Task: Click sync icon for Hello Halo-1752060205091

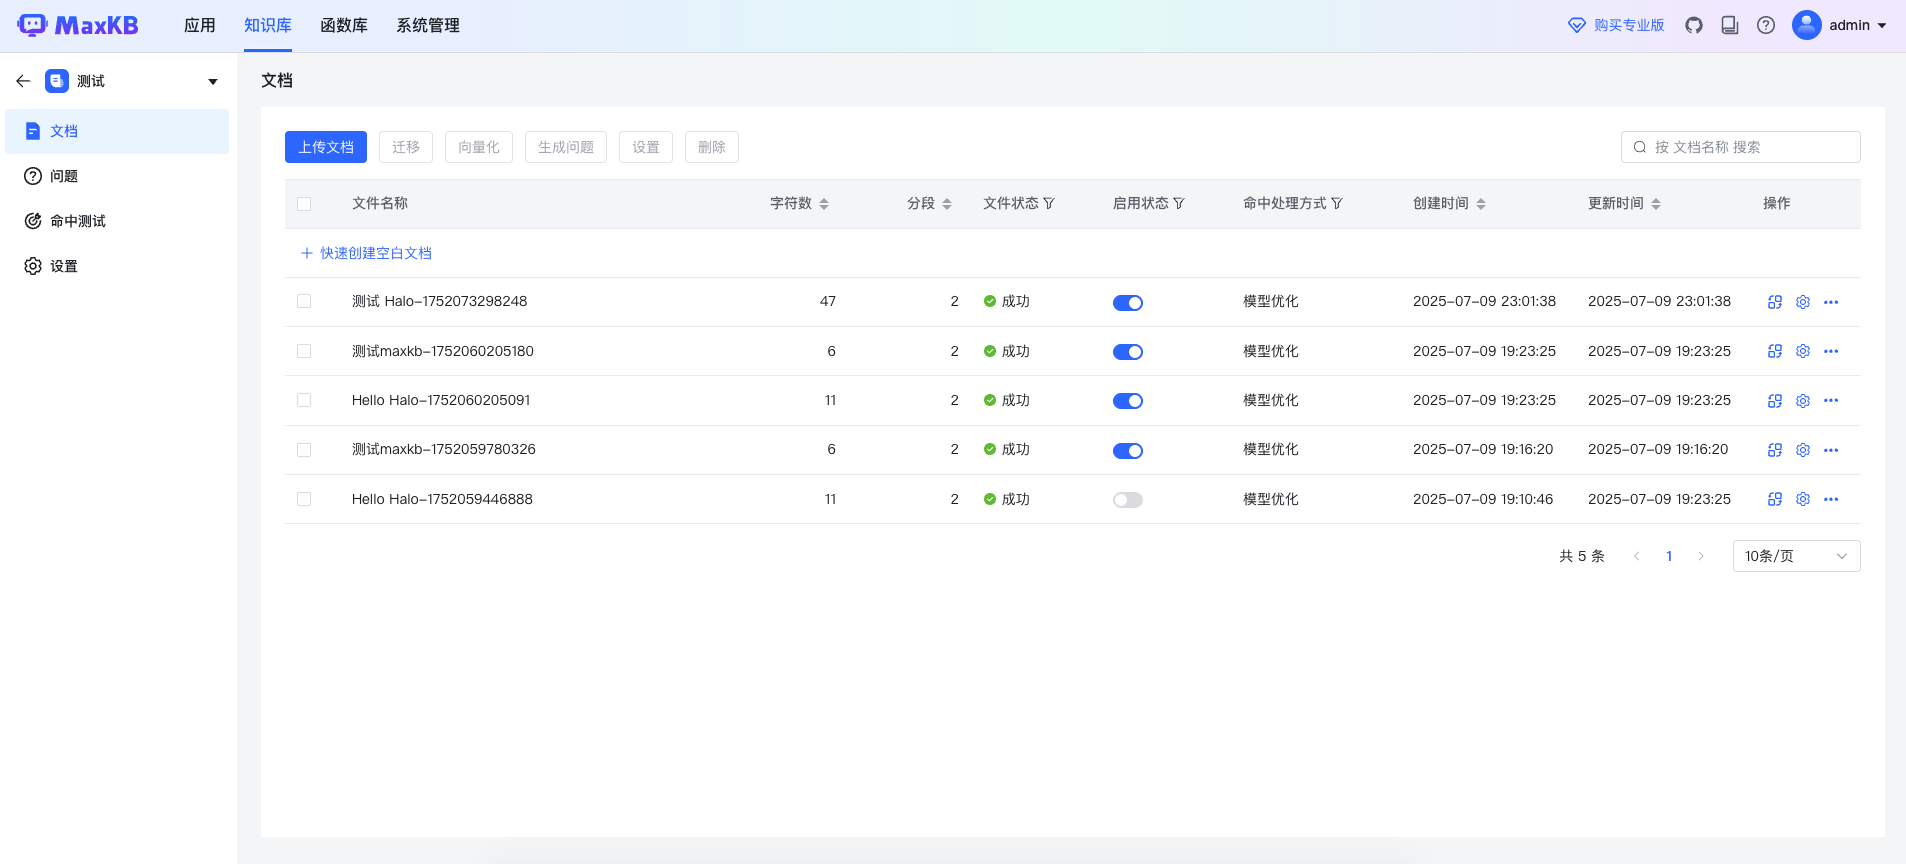Action: pyautogui.click(x=1775, y=400)
